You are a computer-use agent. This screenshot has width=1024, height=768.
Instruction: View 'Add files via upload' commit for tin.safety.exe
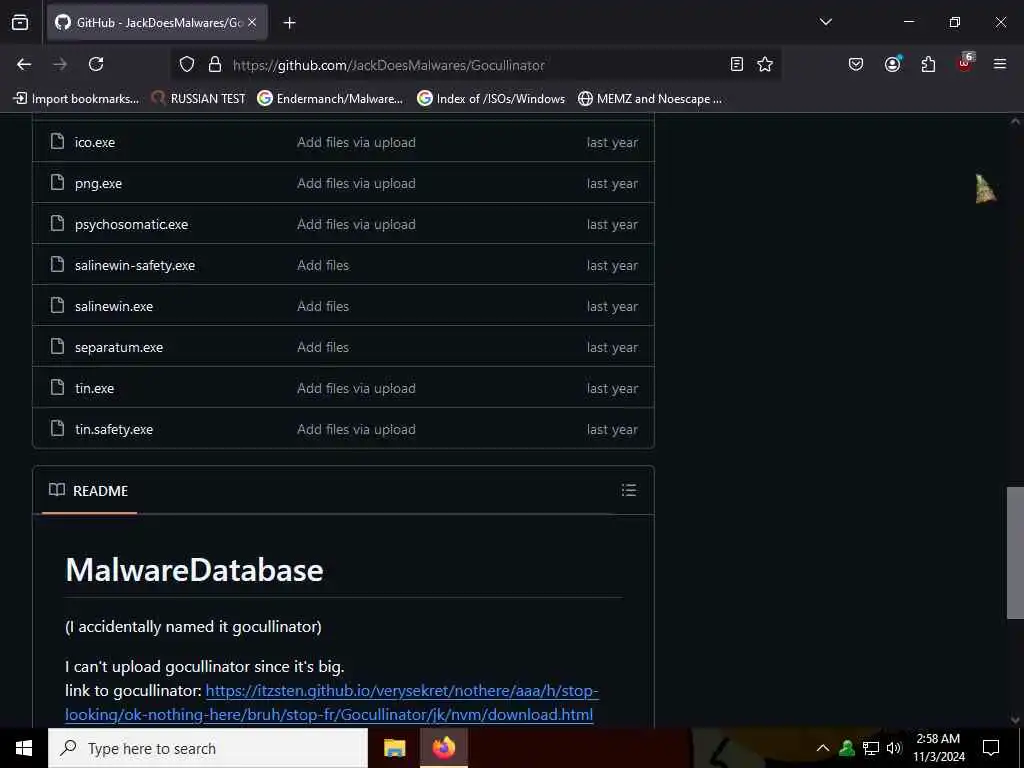click(356, 430)
